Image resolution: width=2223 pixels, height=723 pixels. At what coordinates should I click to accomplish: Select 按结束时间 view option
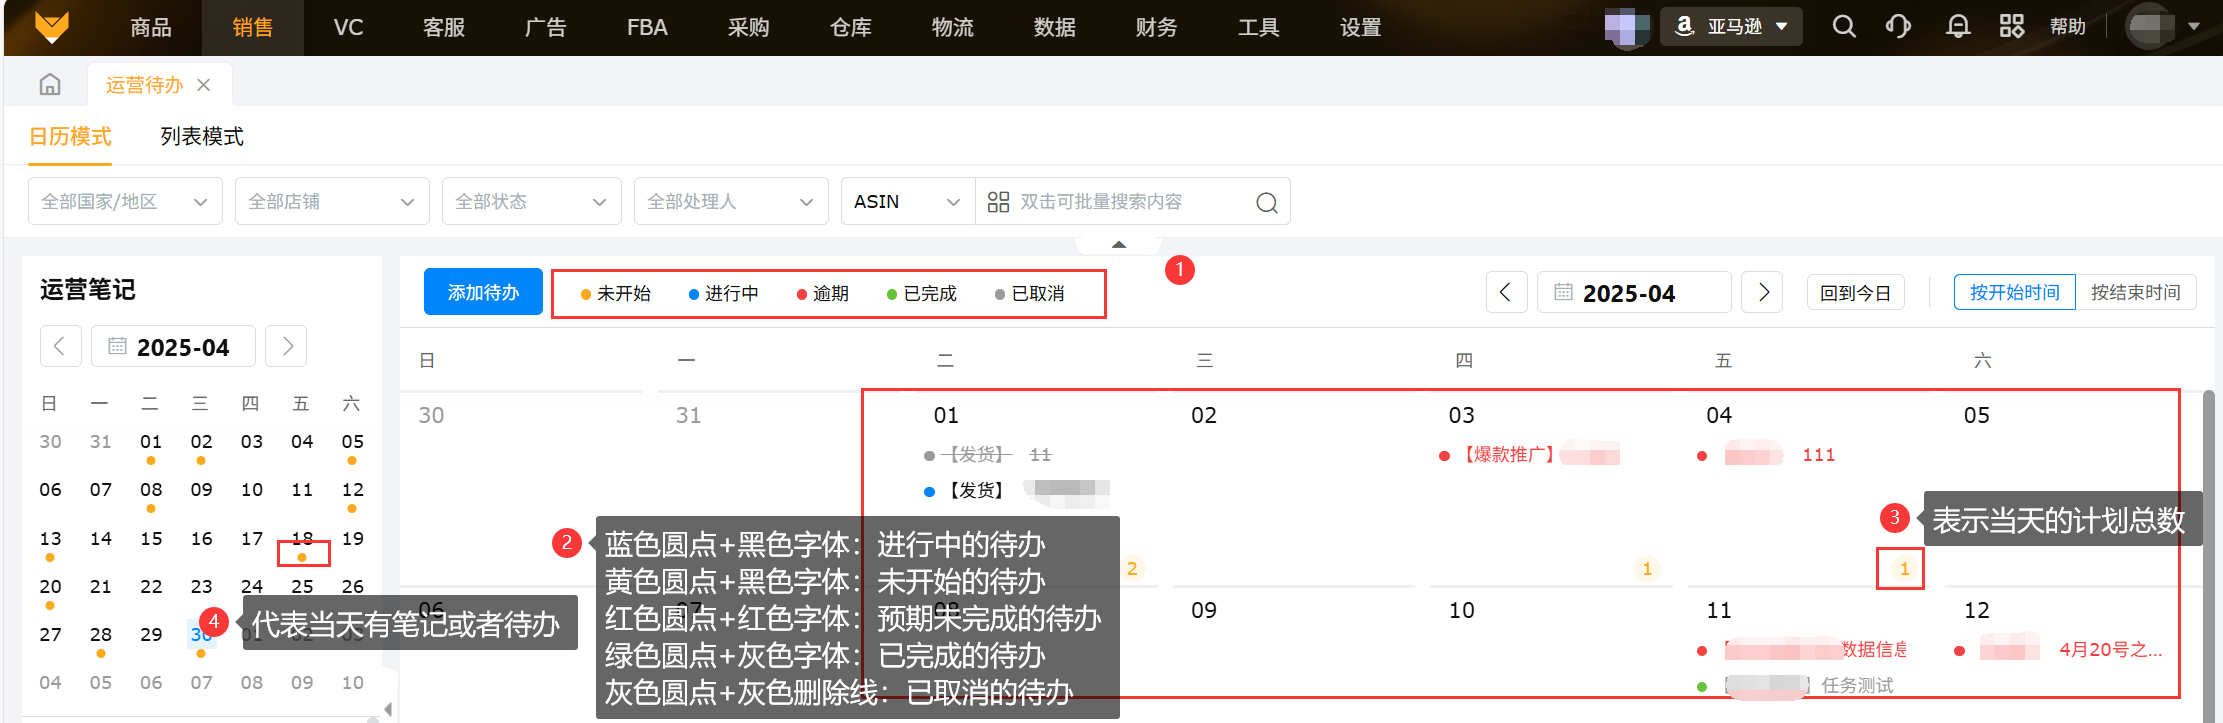click(2136, 292)
